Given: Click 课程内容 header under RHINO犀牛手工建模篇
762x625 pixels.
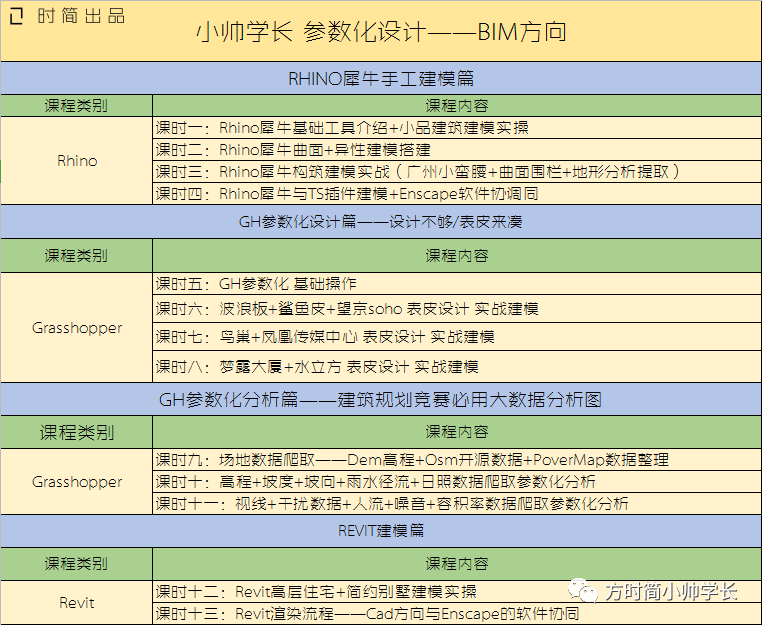Looking at the screenshot, I should coord(457,105).
